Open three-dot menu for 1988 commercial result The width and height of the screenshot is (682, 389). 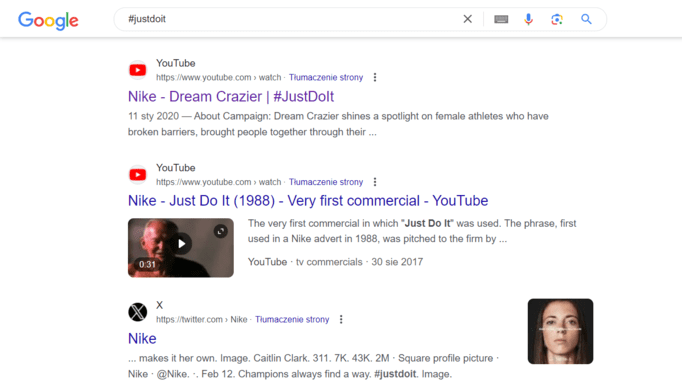[375, 182]
